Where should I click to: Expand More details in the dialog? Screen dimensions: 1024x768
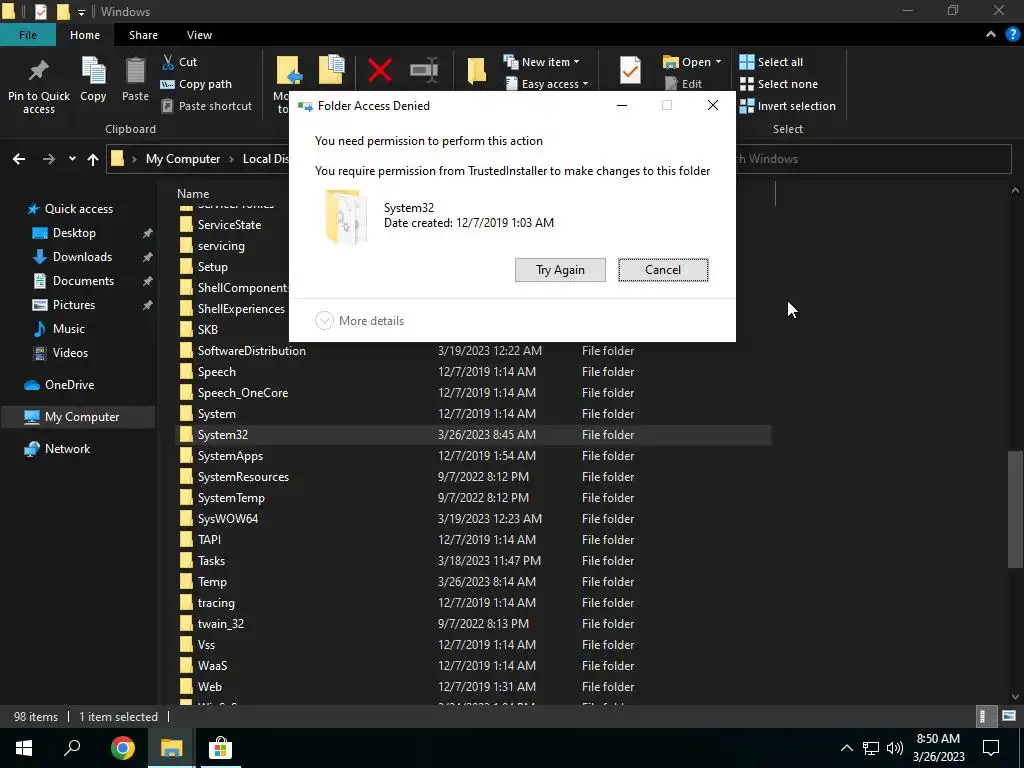pyautogui.click(x=360, y=321)
